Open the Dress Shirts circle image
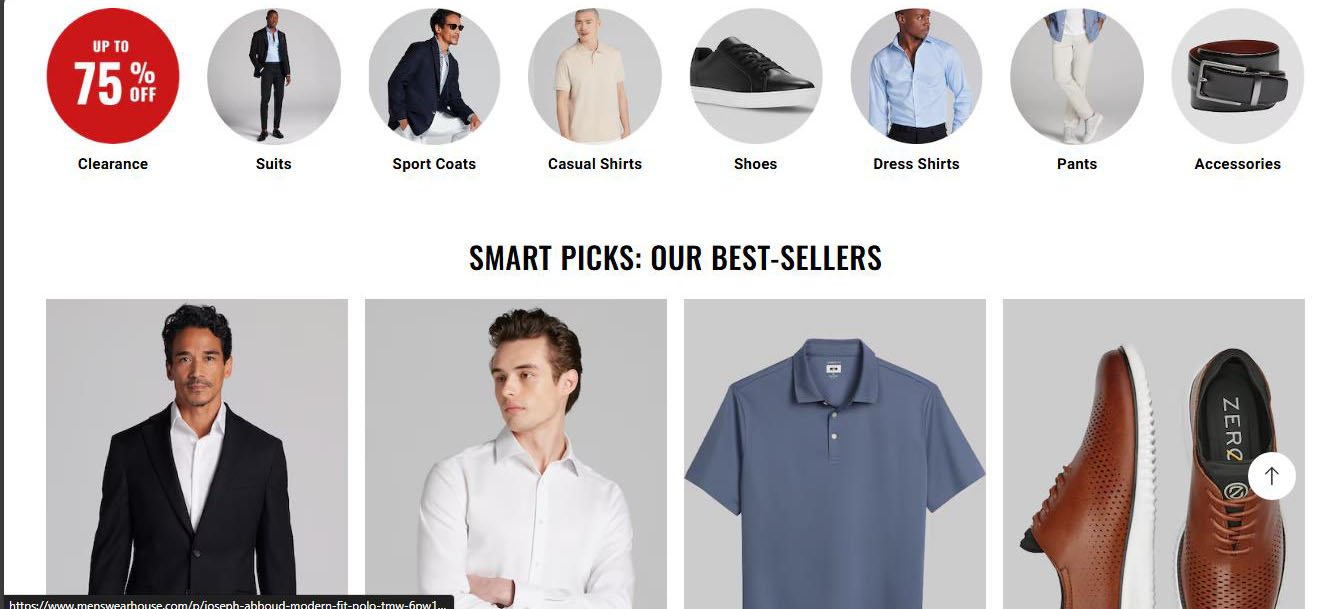 point(916,76)
